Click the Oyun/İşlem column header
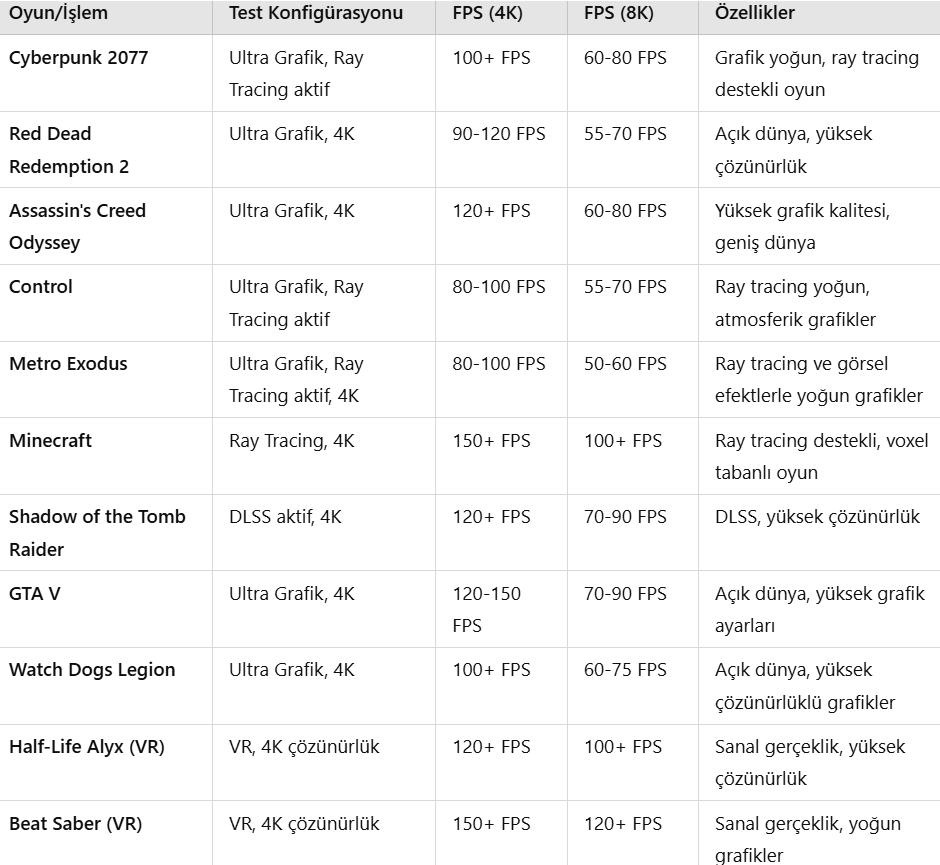940x865 pixels. pyautogui.click(x=58, y=13)
